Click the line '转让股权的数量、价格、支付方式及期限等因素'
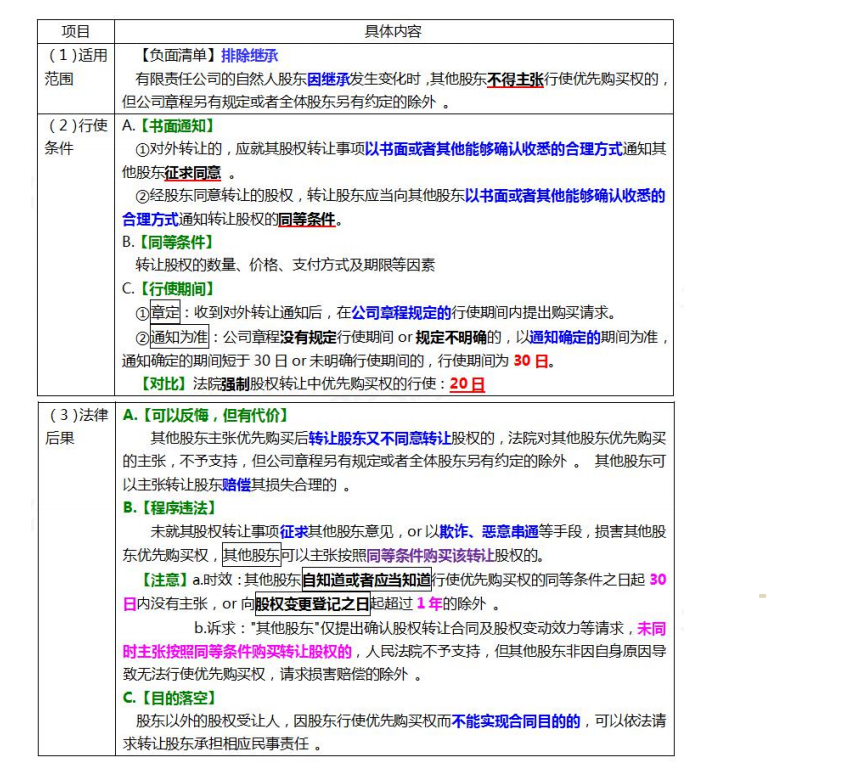The height and width of the screenshot is (778, 856). click(285, 265)
